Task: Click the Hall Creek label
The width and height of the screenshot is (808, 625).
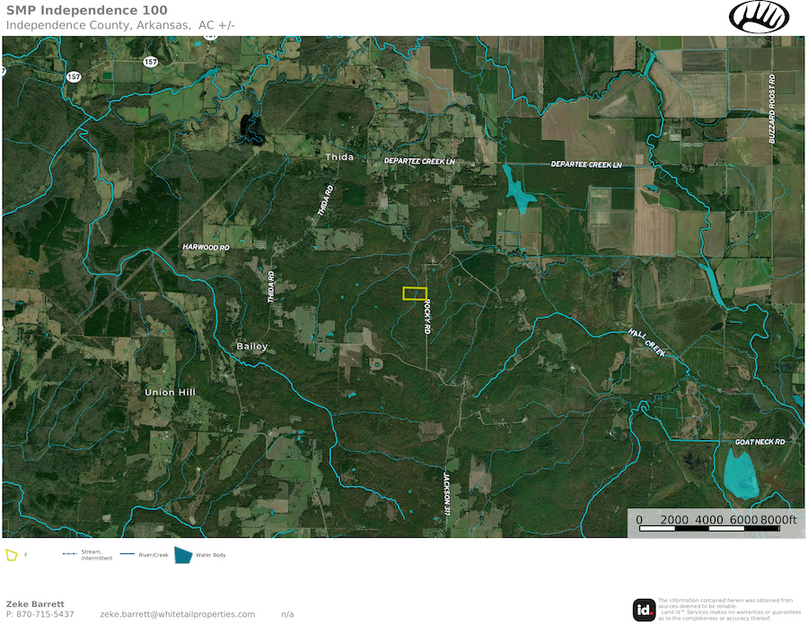Action: point(646,342)
